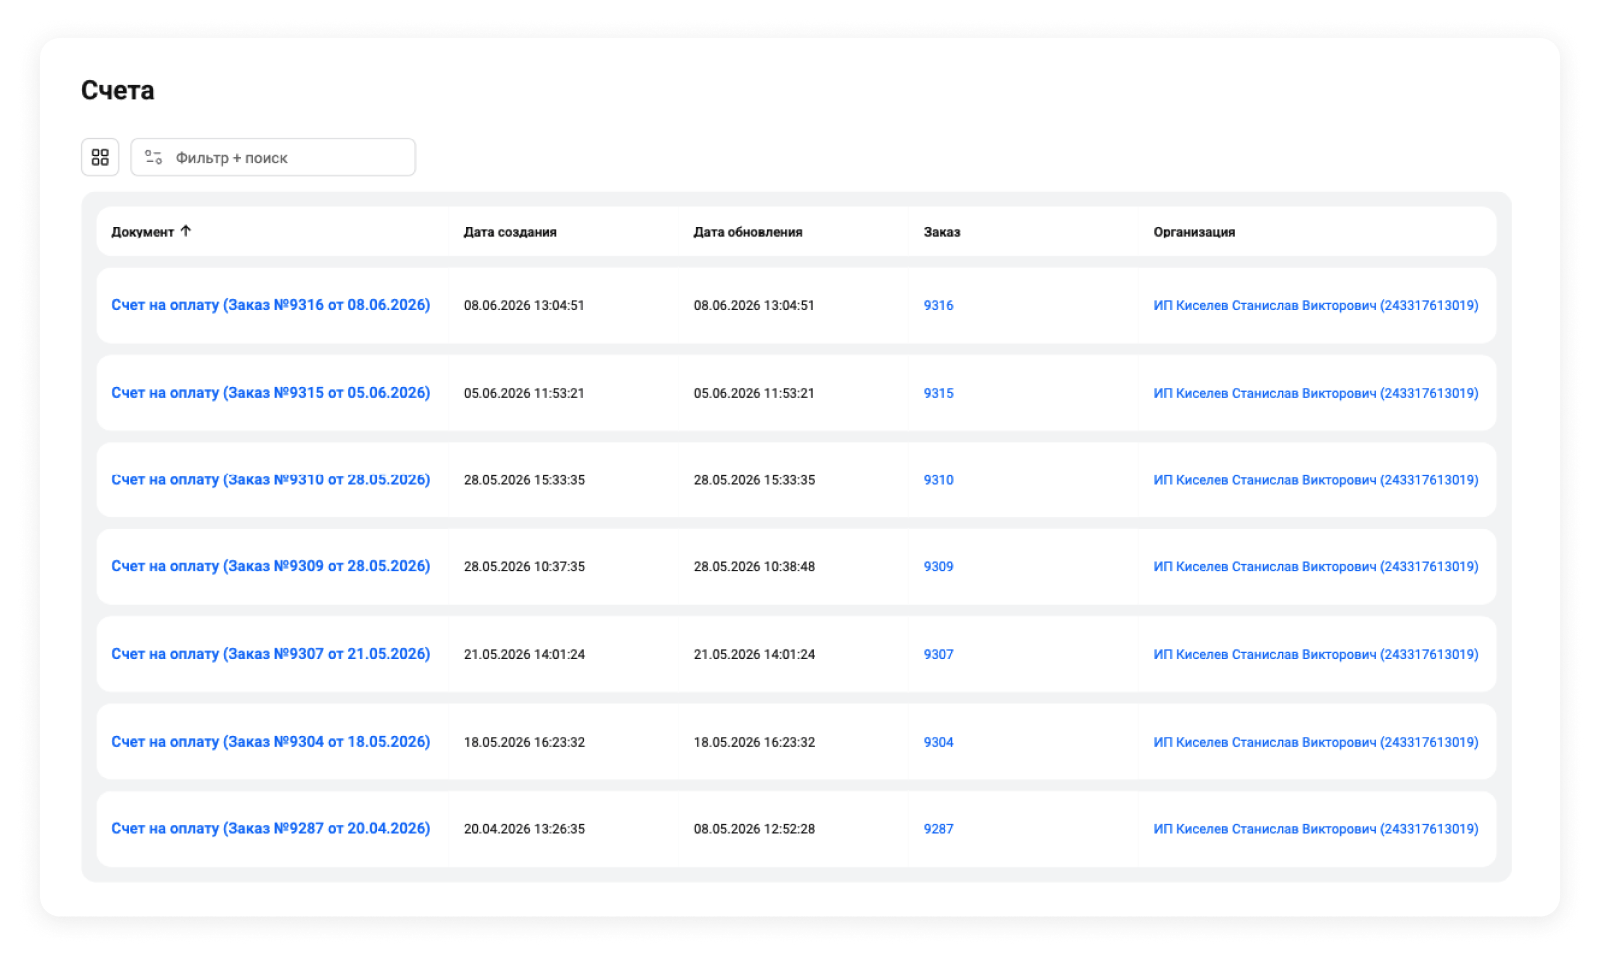Click the Заказ column header
The width and height of the screenshot is (1600, 954).
[942, 232]
